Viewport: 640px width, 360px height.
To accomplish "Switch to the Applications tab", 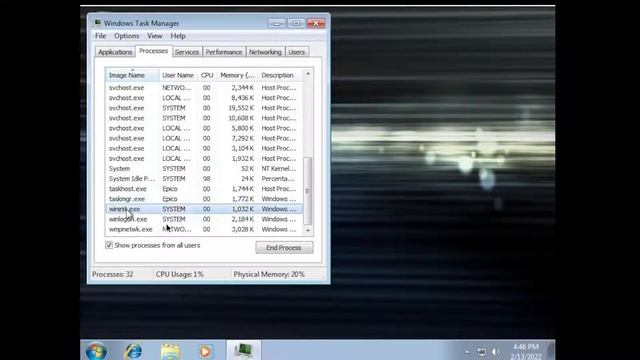I will 115,52.
